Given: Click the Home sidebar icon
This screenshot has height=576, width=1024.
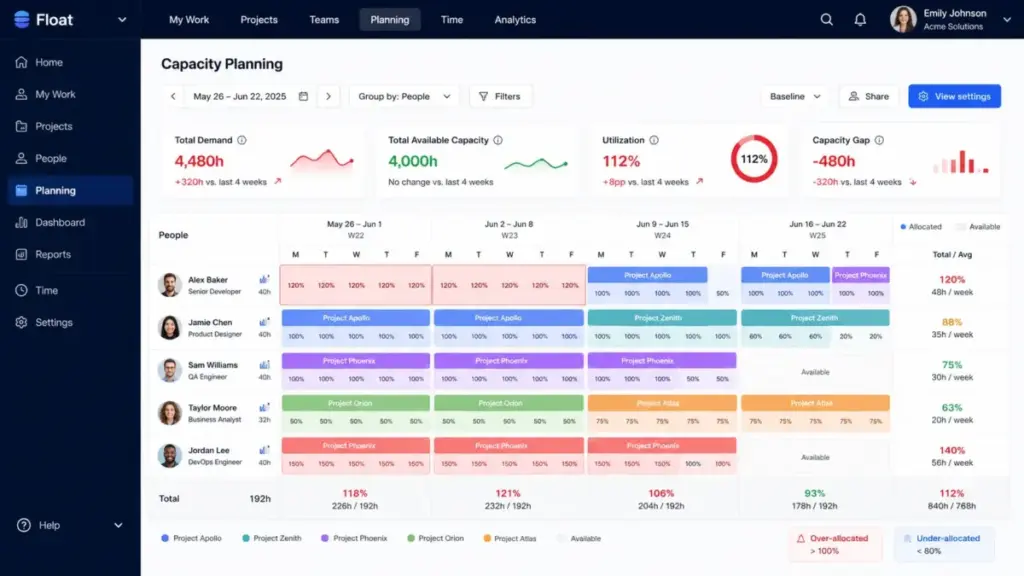Looking at the screenshot, I should 22,62.
